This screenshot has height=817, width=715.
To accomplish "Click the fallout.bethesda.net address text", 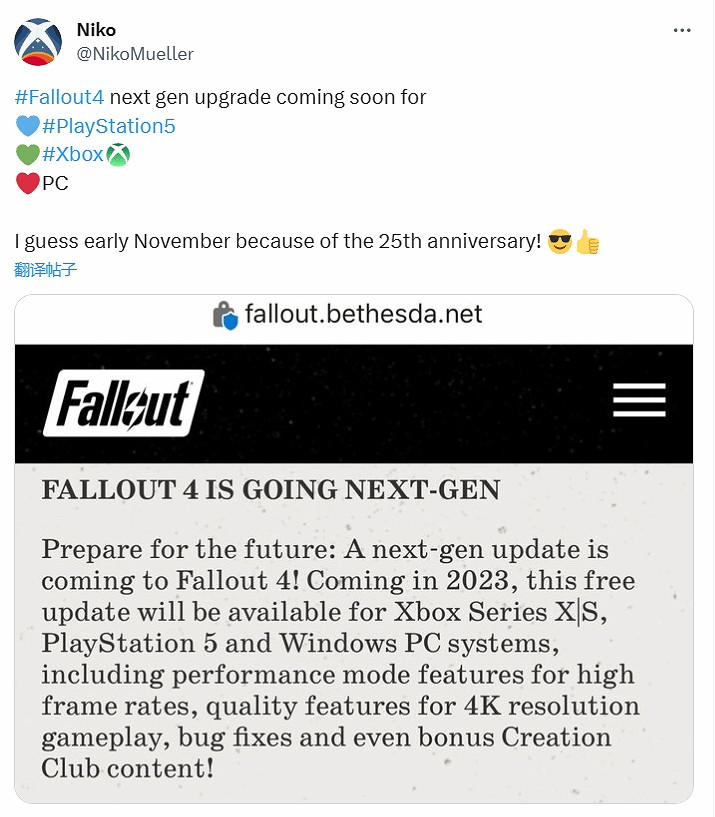I will [x=363, y=315].
